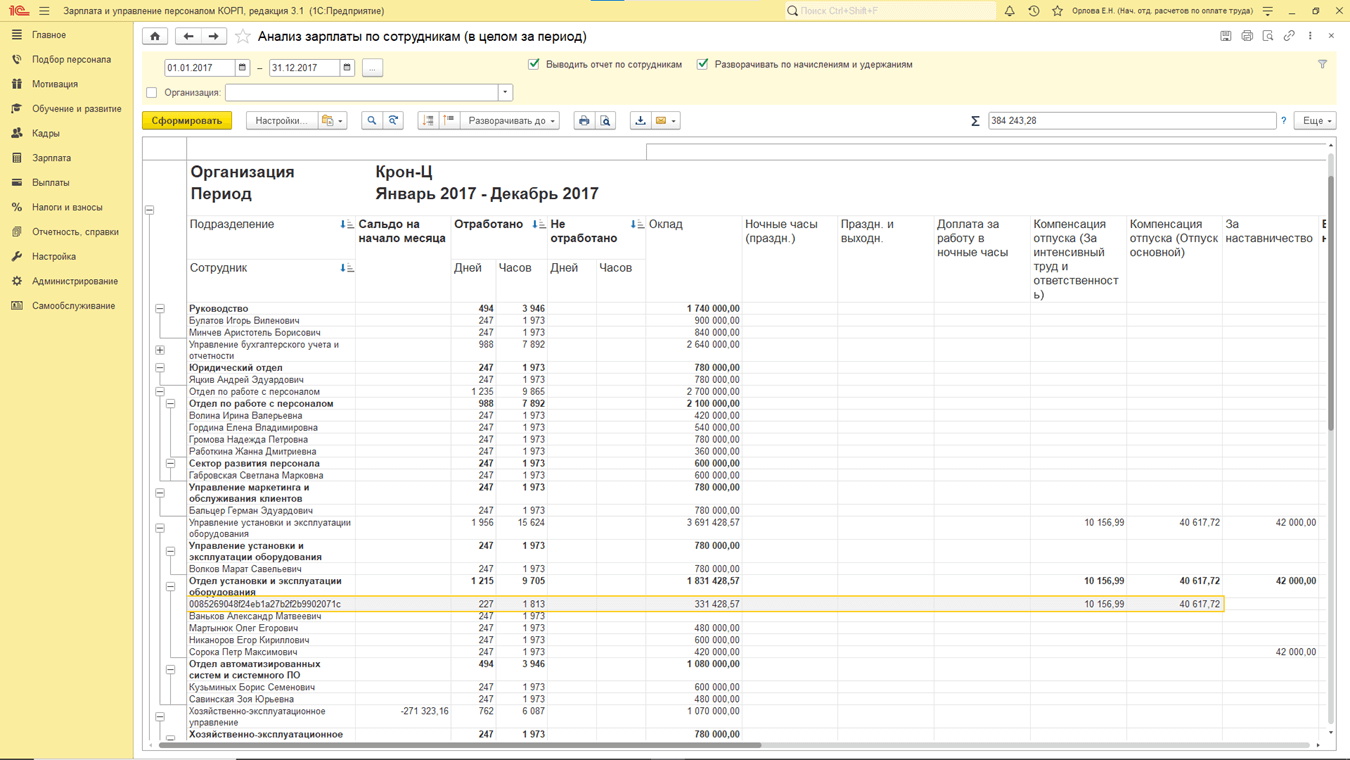Click the find magnifier icon in toolbar

[371, 121]
